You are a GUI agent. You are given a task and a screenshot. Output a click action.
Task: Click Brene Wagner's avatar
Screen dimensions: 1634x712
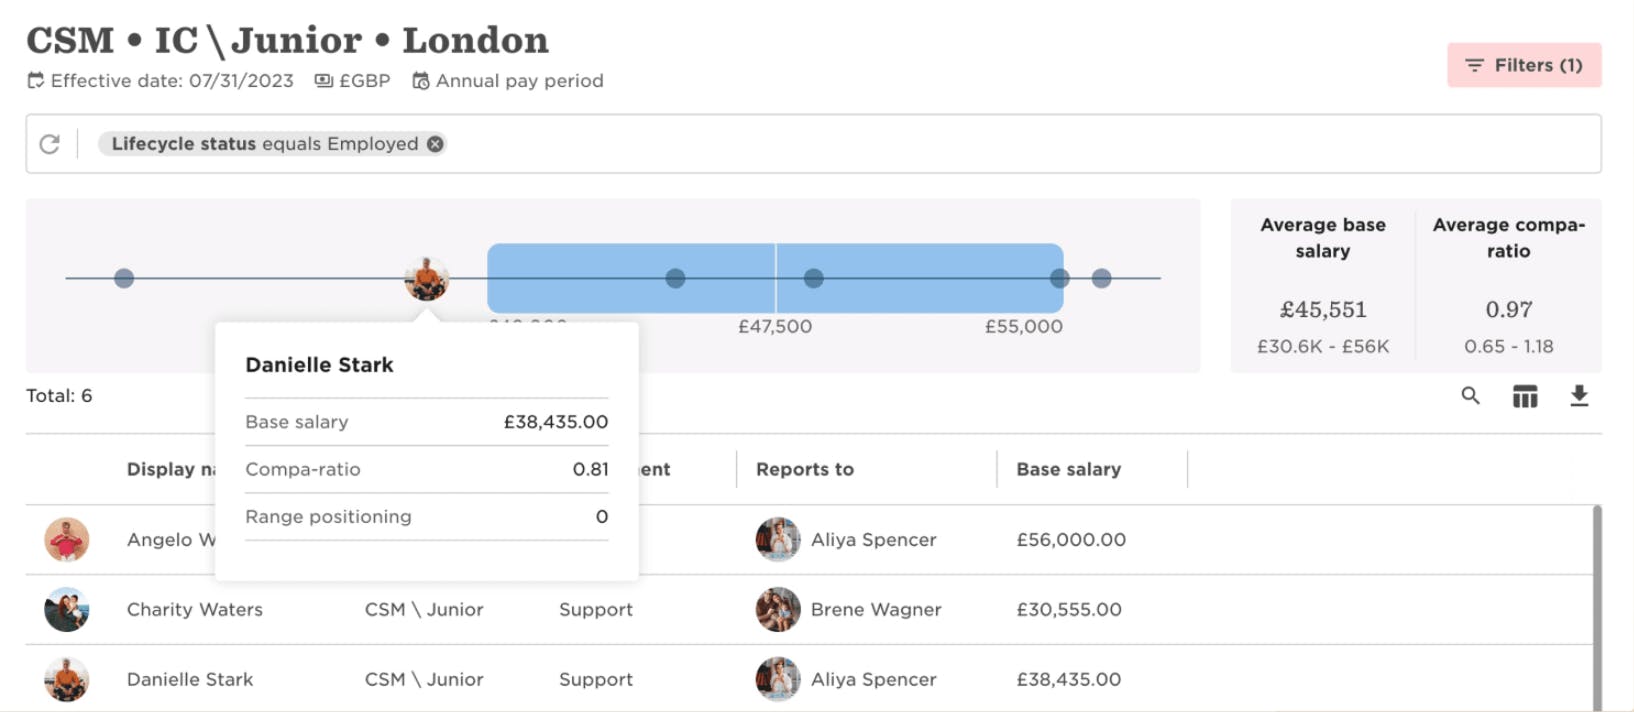pos(778,609)
